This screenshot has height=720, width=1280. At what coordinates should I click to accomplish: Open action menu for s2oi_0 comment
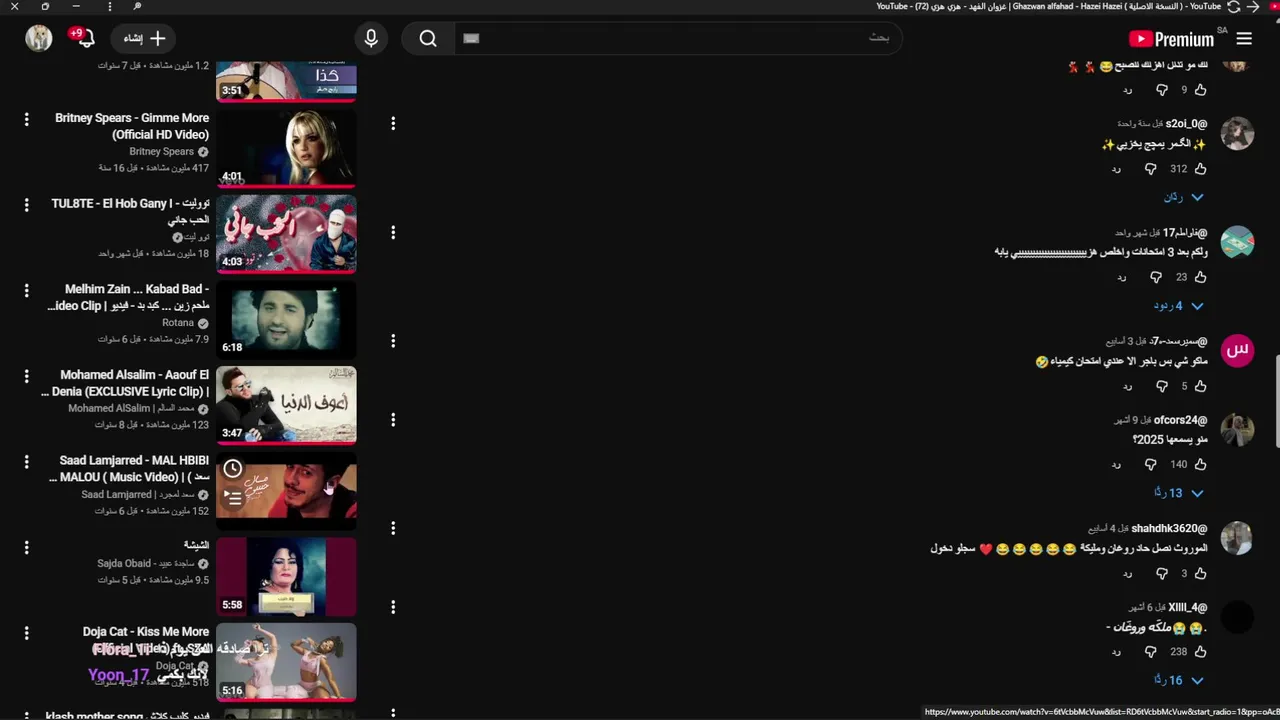[x=393, y=123]
